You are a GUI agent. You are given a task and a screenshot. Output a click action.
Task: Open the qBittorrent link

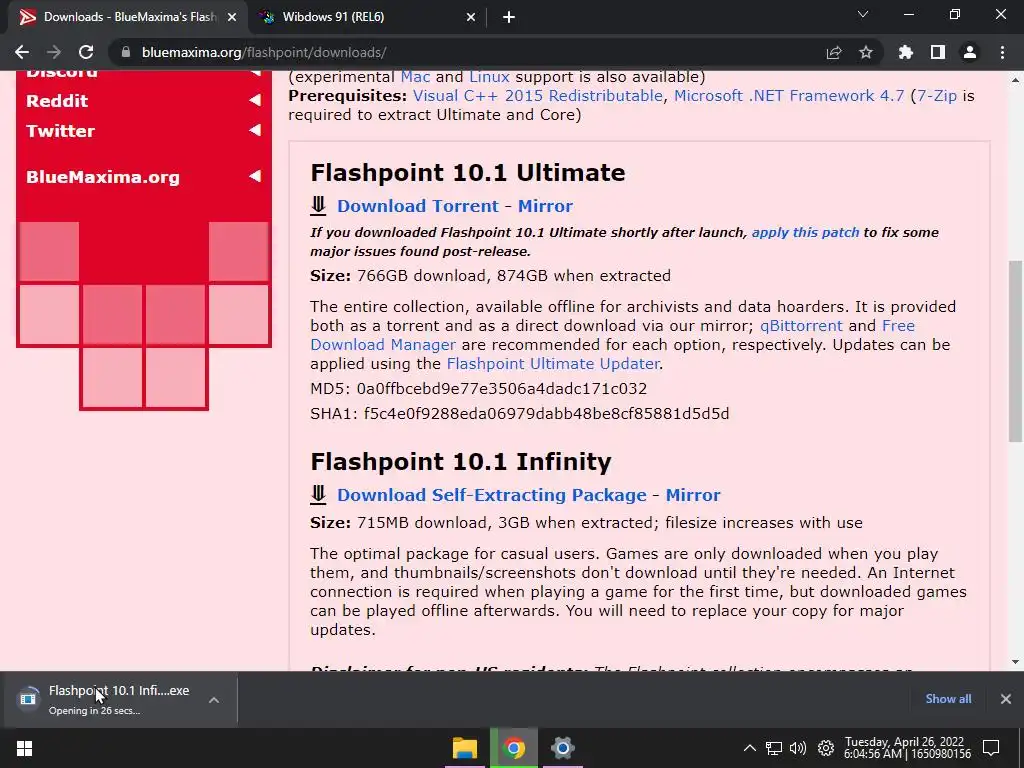pyautogui.click(x=801, y=326)
